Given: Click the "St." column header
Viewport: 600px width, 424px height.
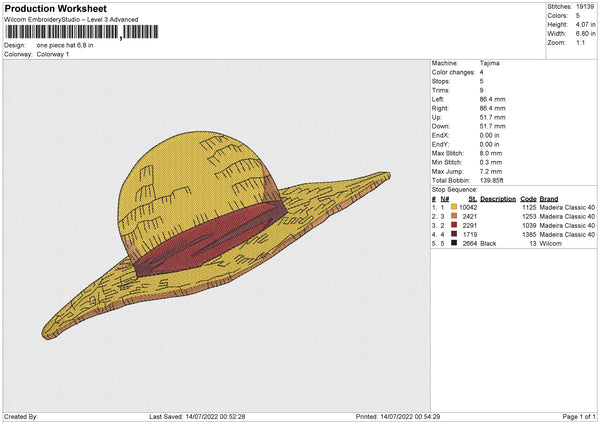Looking at the screenshot, I should 473,199.
